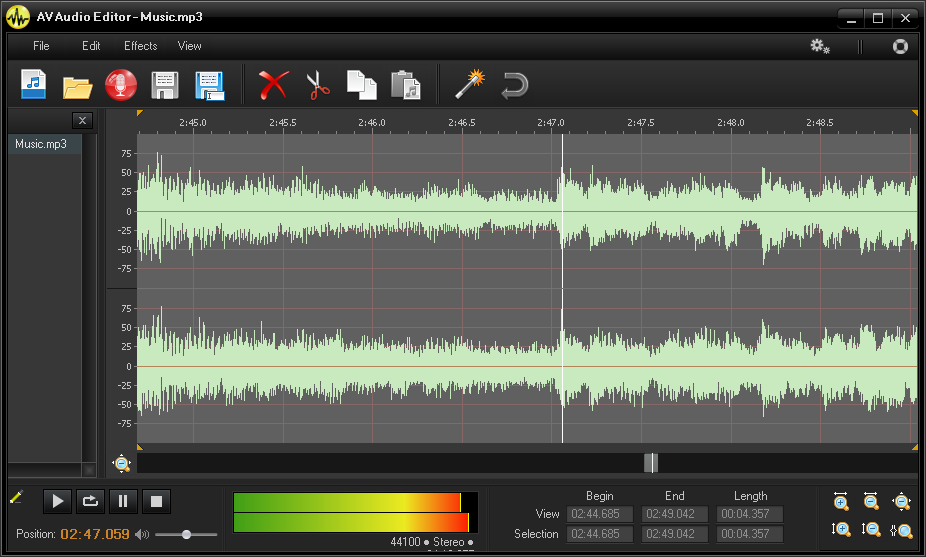
Task: Zoom to selection icon
Action: click(901, 530)
